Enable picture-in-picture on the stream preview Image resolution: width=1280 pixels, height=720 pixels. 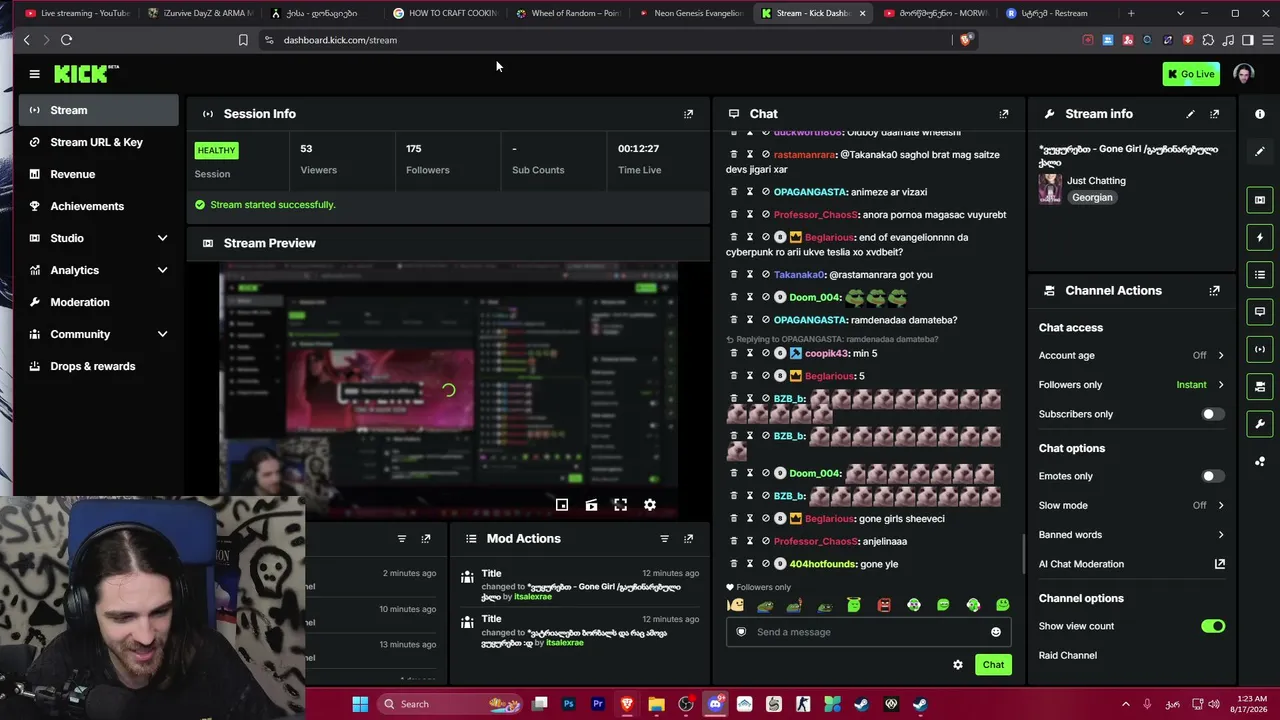pos(562,505)
